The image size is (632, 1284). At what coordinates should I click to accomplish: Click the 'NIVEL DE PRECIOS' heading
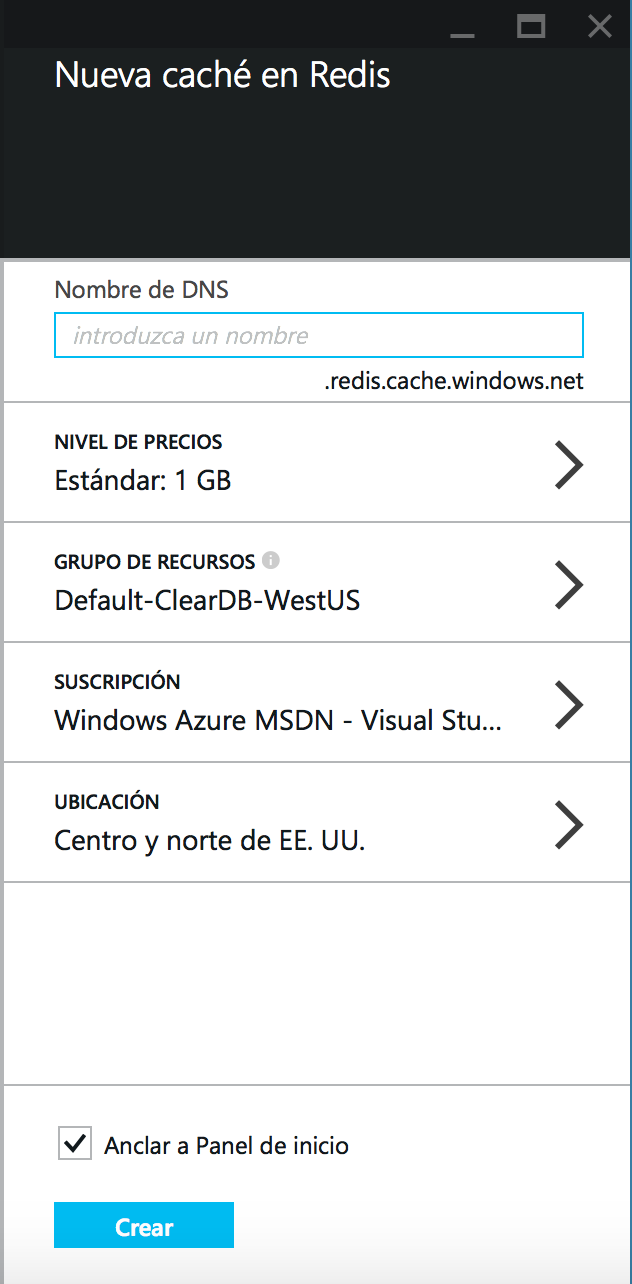(x=138, y=442)
